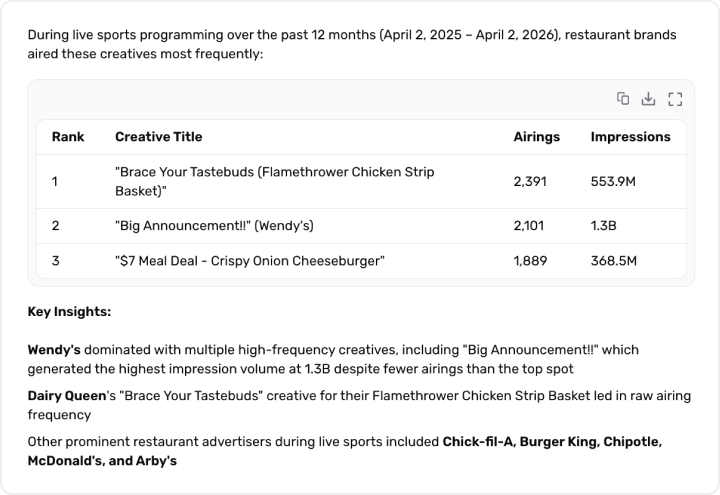The image size is (720, 495).
Task: Click the 1,889 airings value
Action: pos(530,261)
